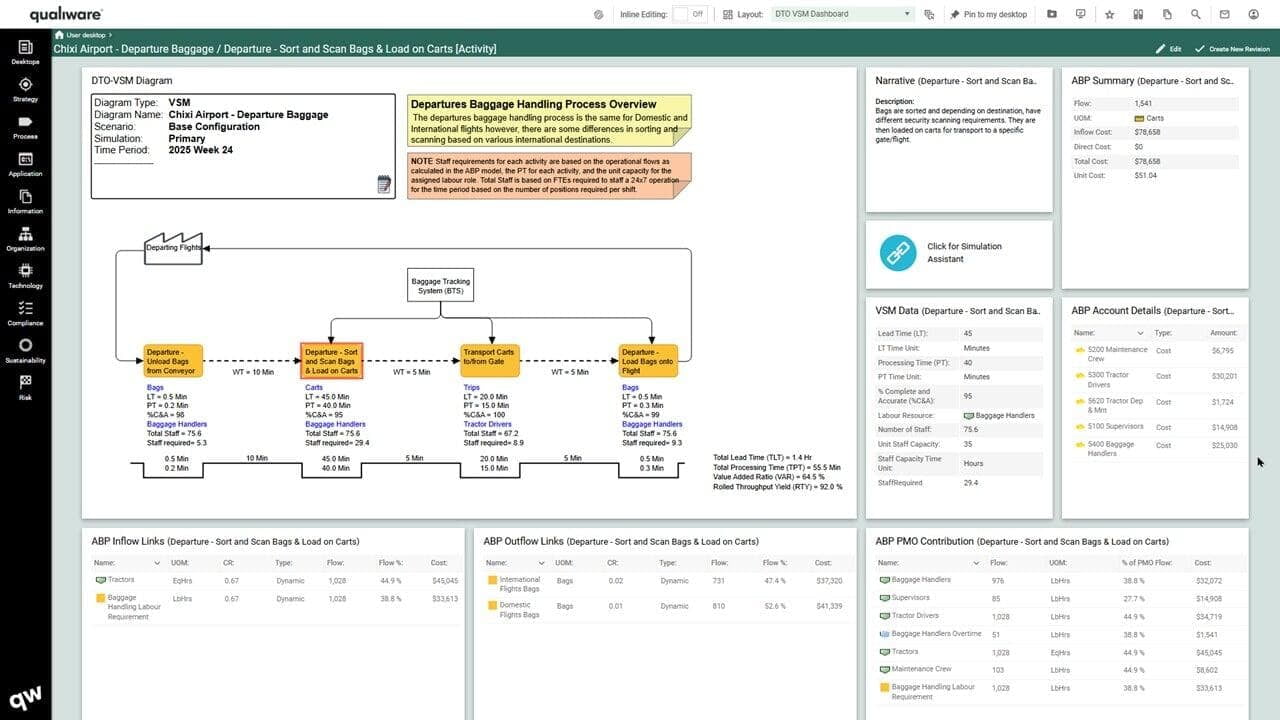Toggle the Inline Editing switch
The height and width of the screenshot is (720, 1280).
click(688, 14)
